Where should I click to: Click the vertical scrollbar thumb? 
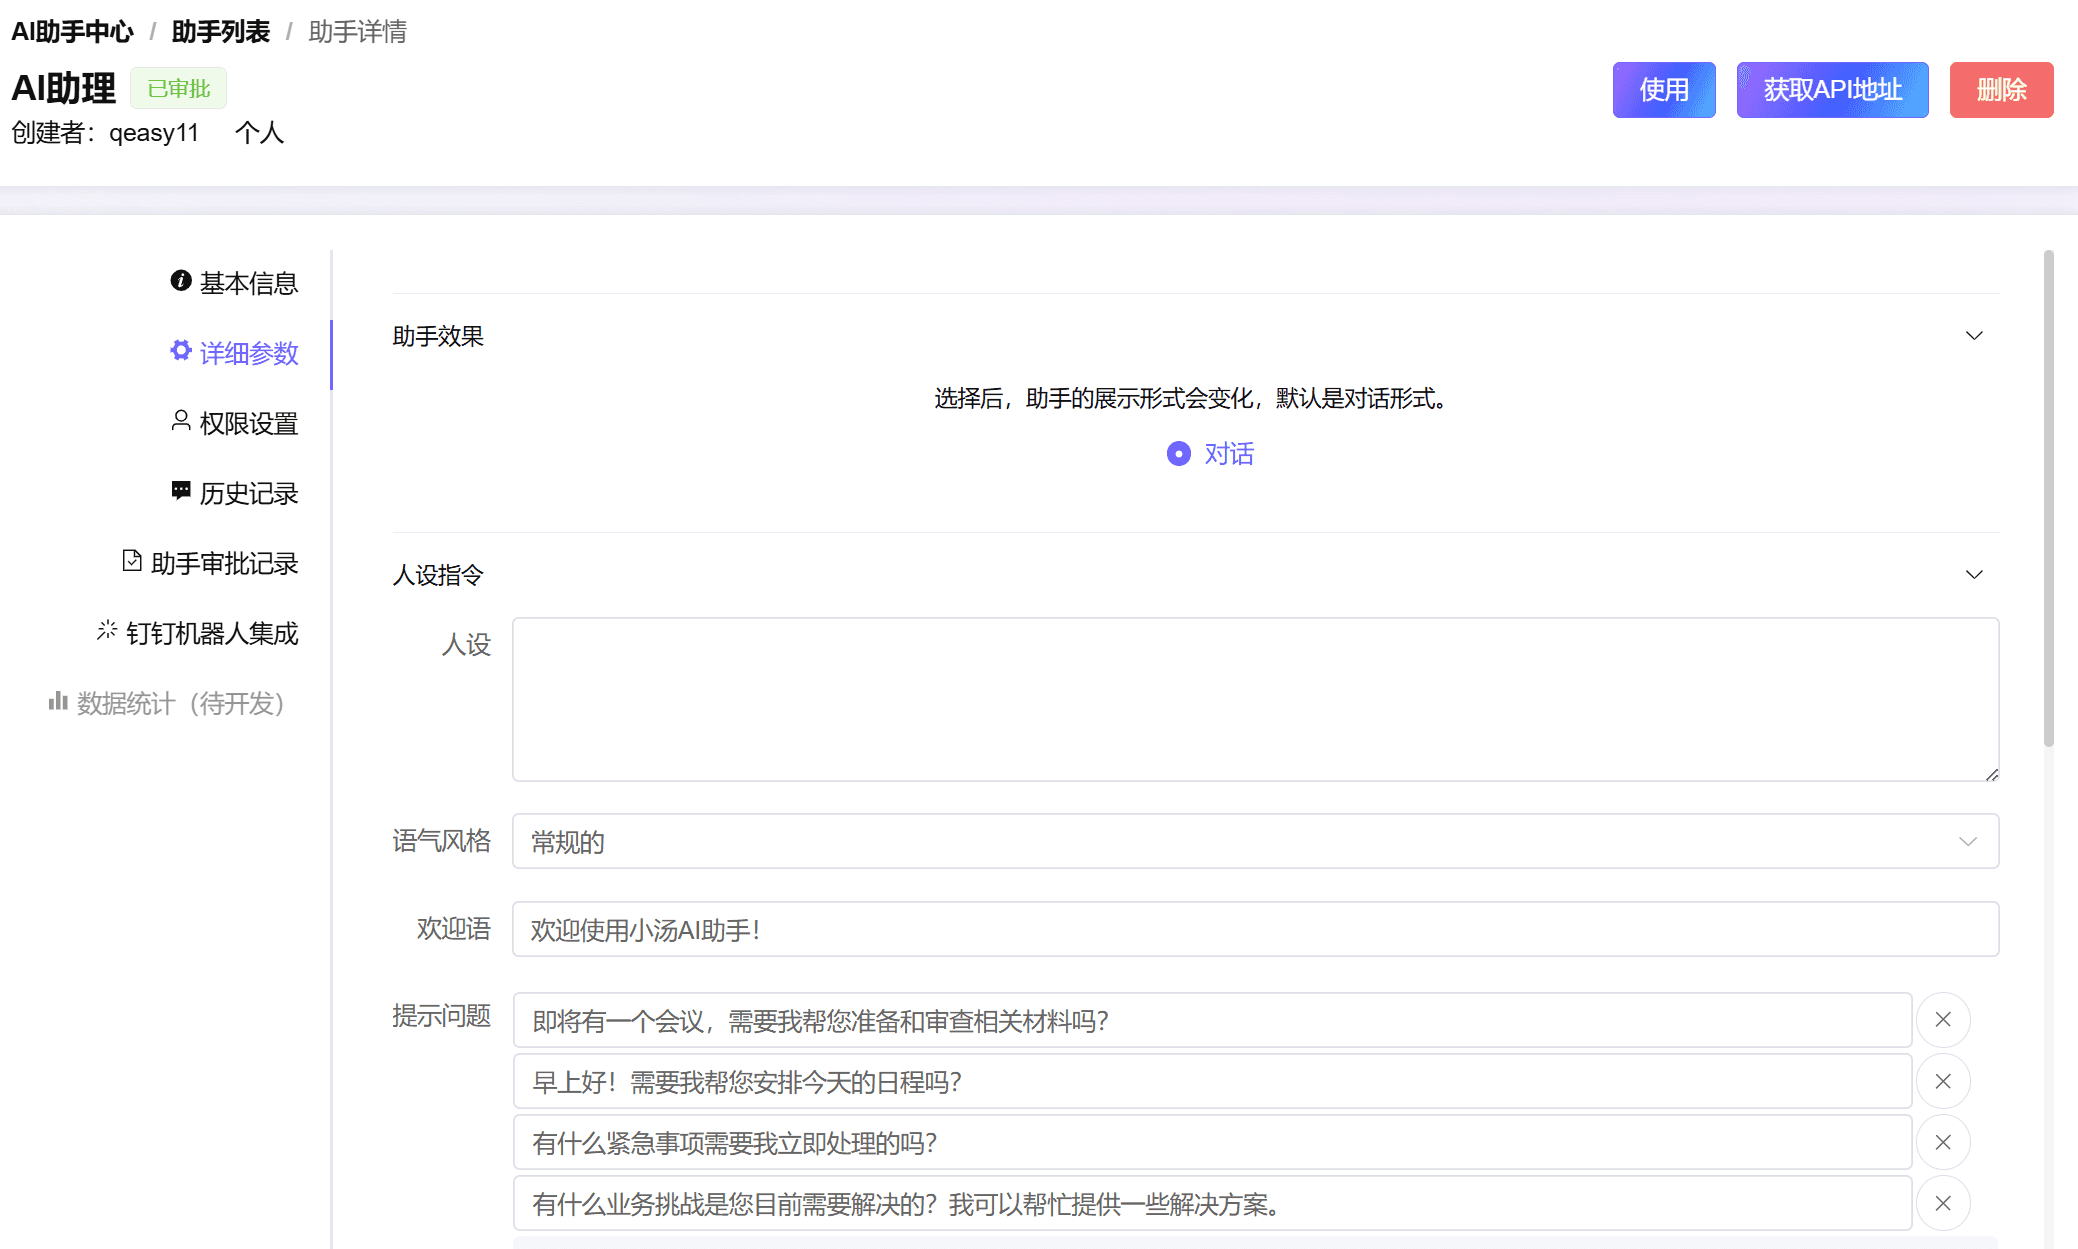[x=2049, y=498]
